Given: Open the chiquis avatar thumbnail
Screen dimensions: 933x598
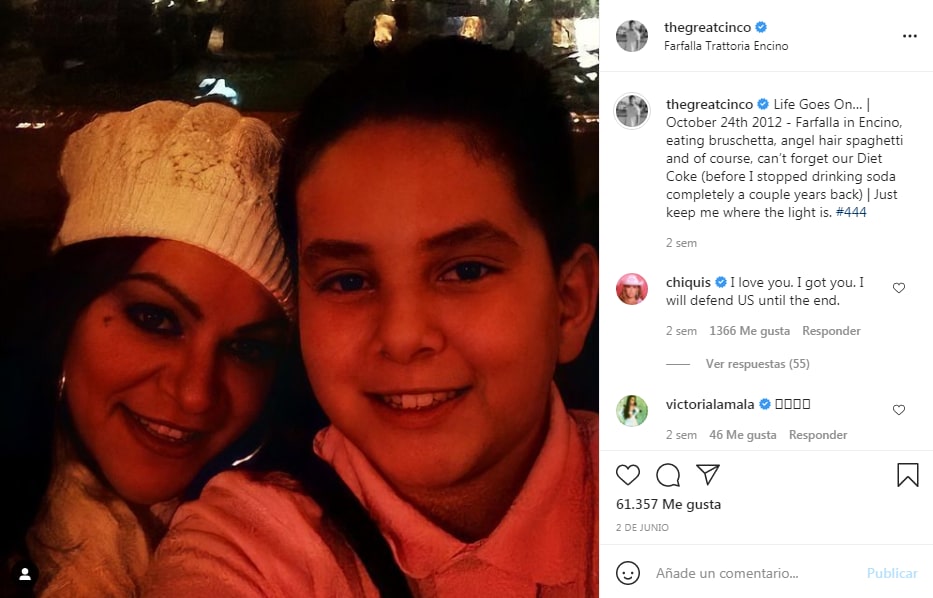Looking at the screenshot, I should pyautogui.click(x=632, y=289).
